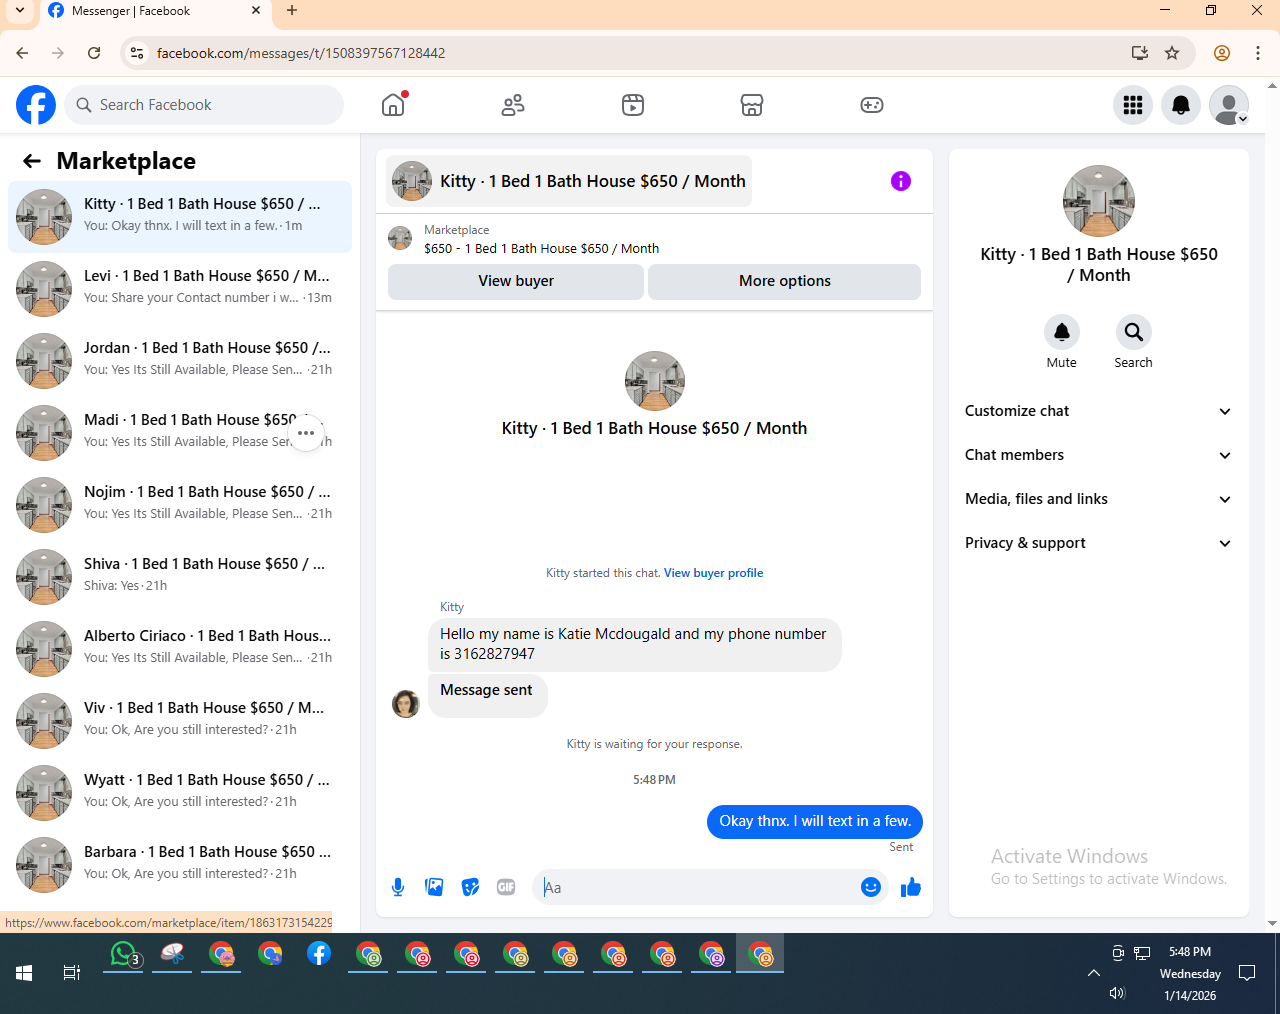Click the purple conversation information icon
The image size is (1280, 1014).
point(901,181)
